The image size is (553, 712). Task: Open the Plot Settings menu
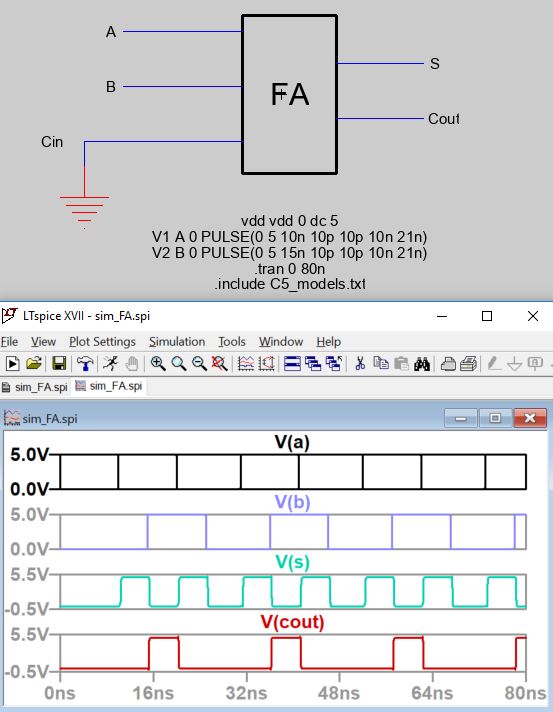[102, 341]
